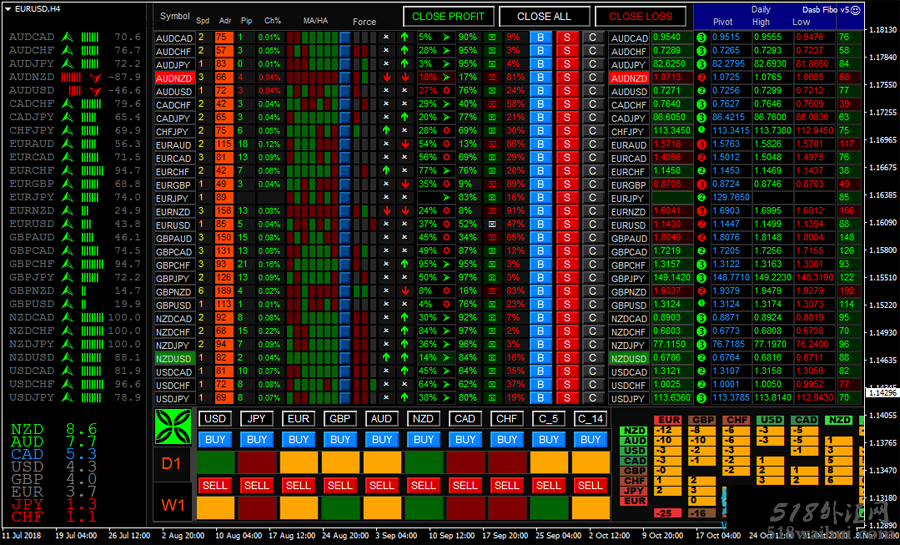Viewport: 900px width, 545px height.
Task: Click the SELL button in the C_14 column
Action: [x=590, y=486]
